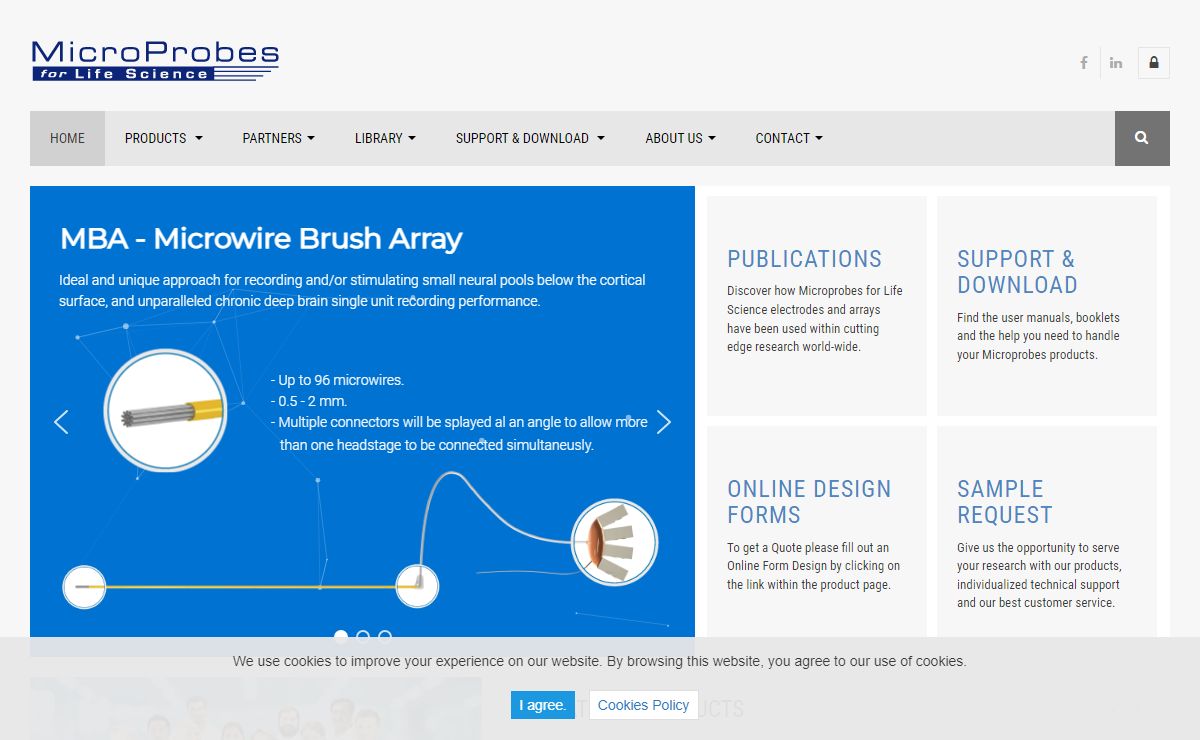The width and height of the screenshot is (1200, 740).
Task: Click the 'Up to 96 microwires' text
Action: coord(337,380)
